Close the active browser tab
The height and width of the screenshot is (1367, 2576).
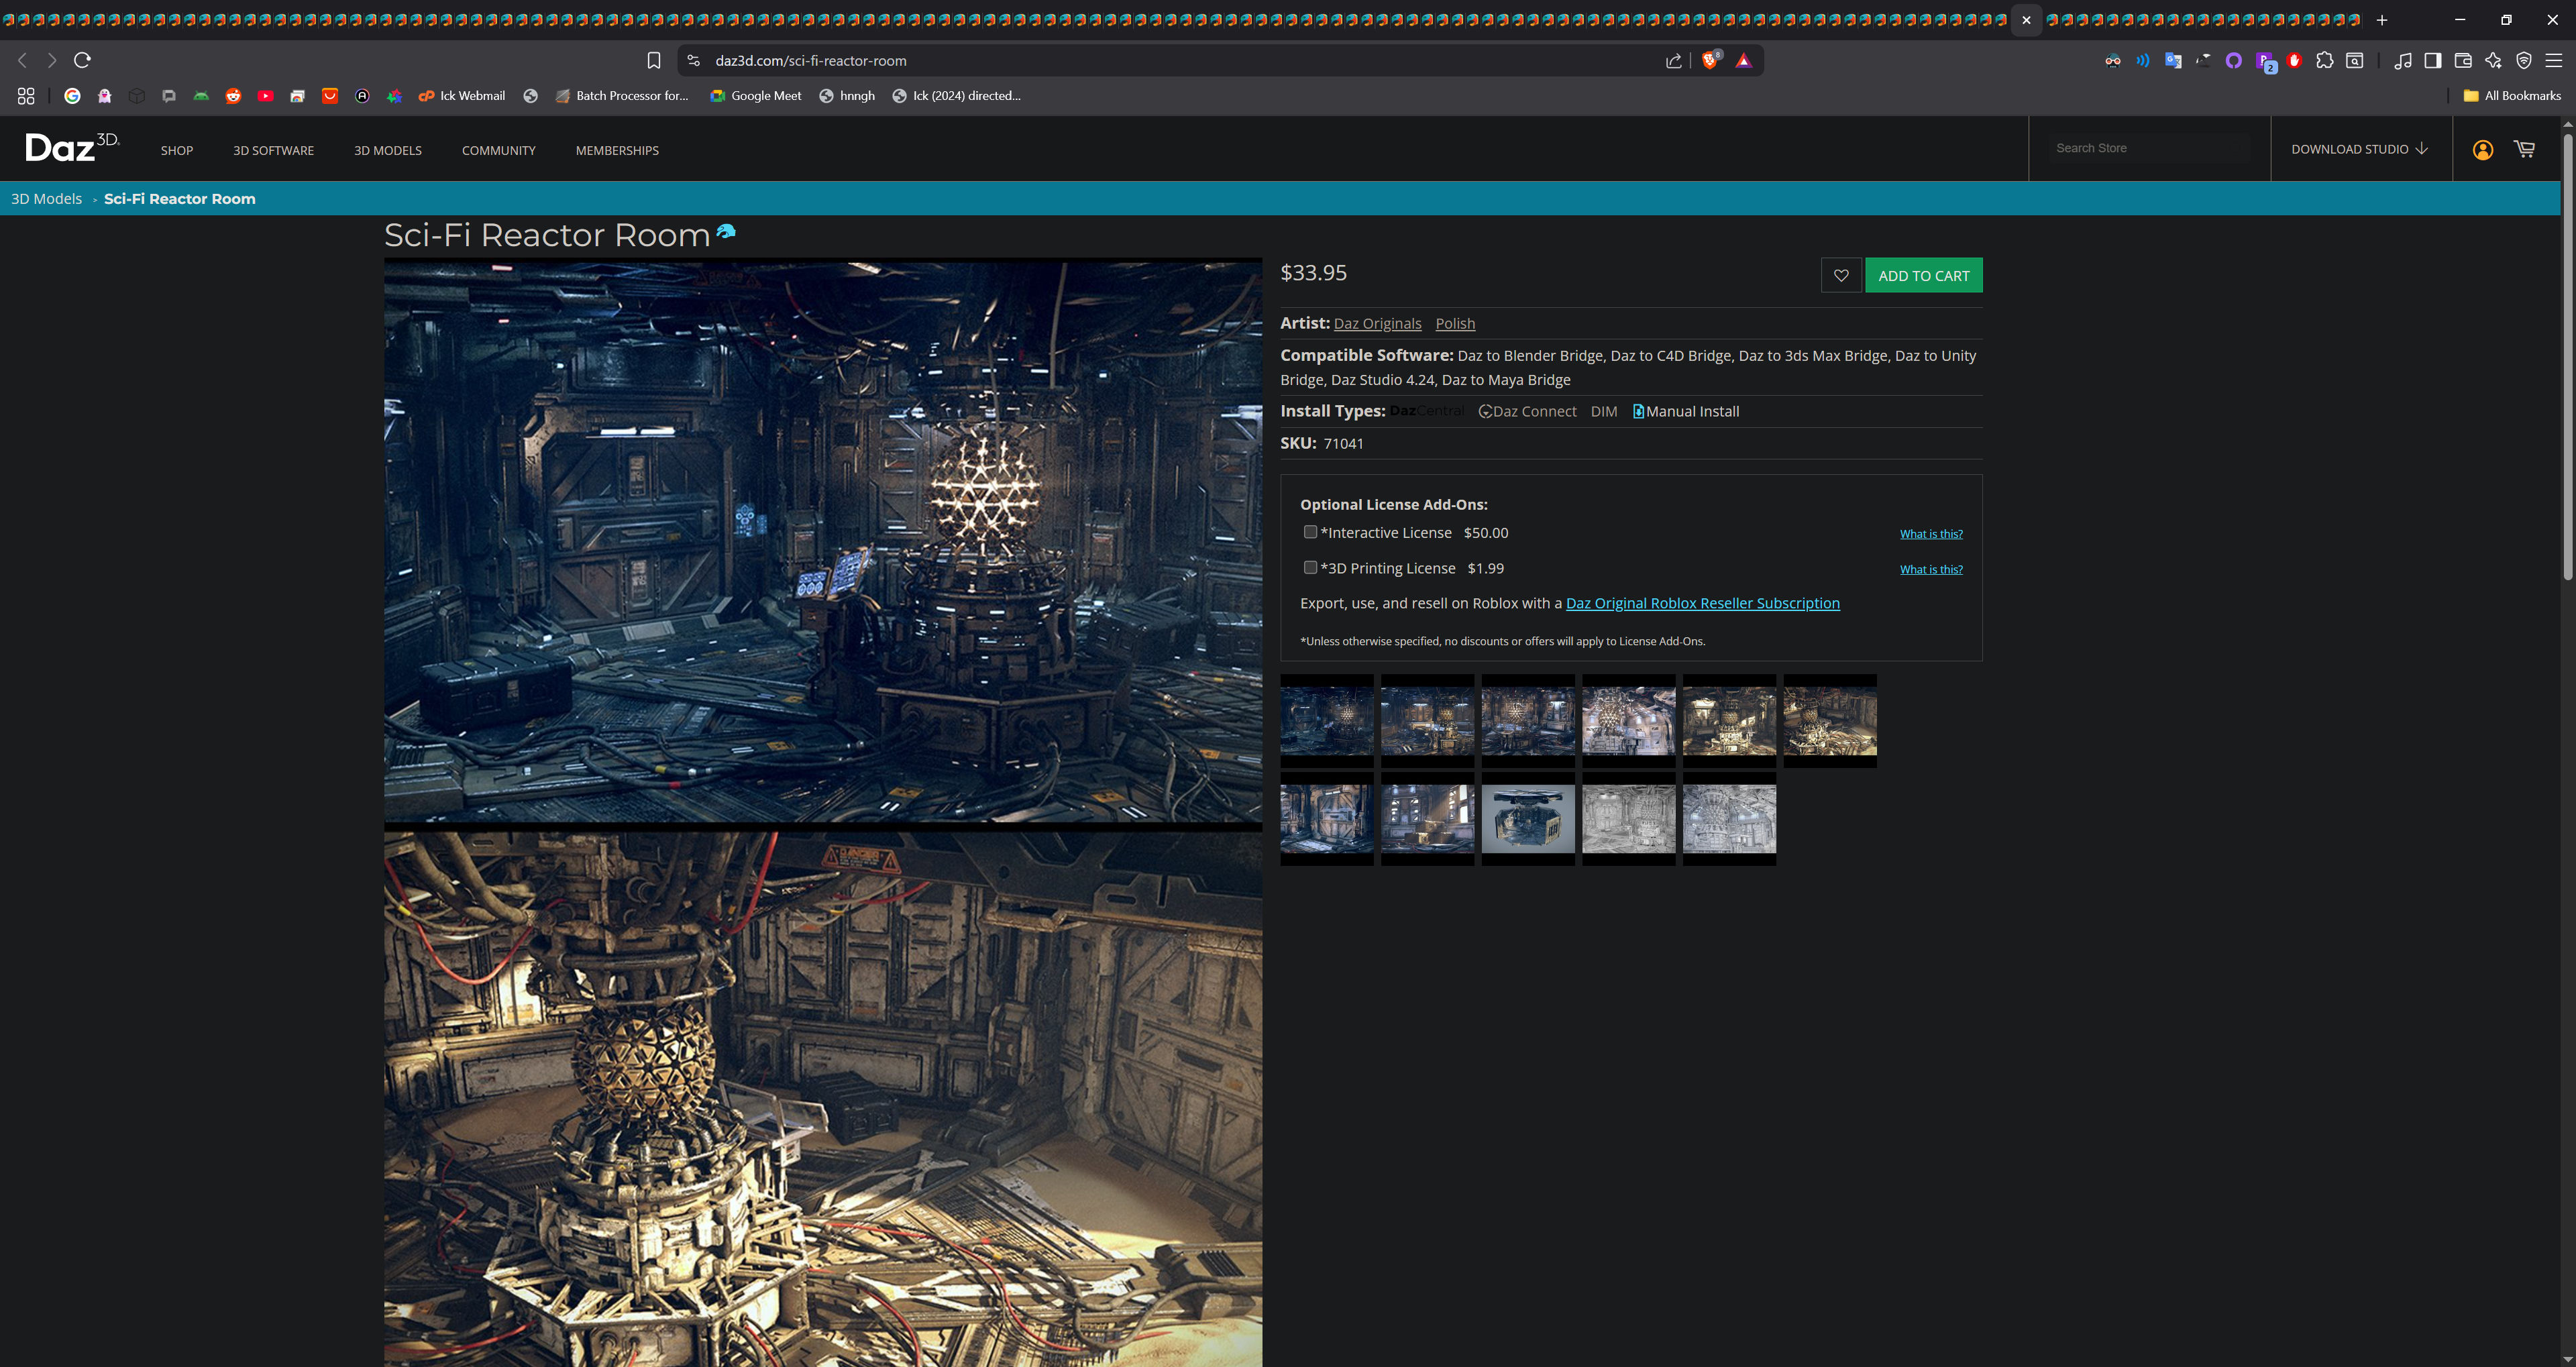pos(2026,20)
